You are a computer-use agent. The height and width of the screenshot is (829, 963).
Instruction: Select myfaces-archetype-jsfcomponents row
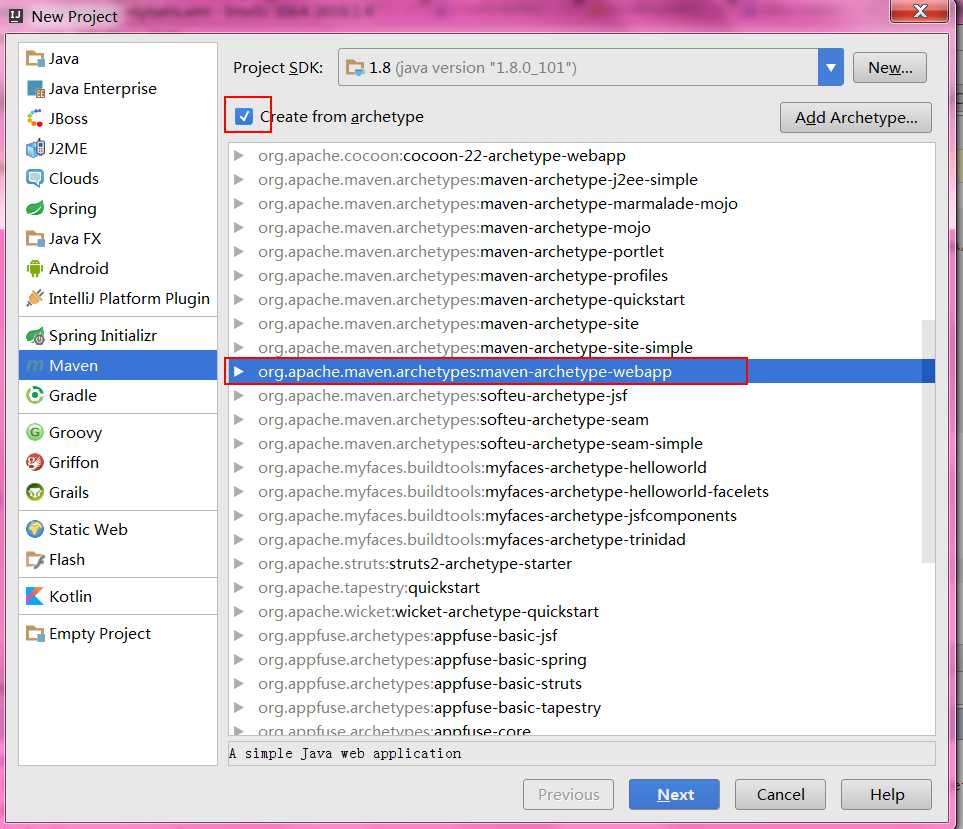pyautogui.click(x=582, y=516)
